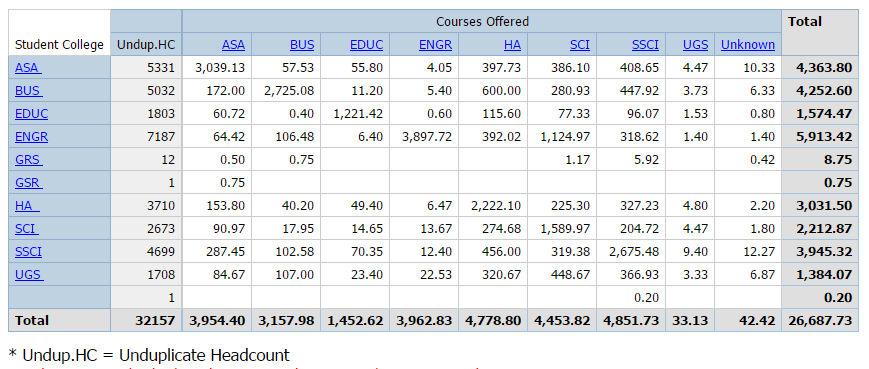This screenshot has height=369, width=869.
Task: Click the BUS course column header link
Action: (301, 44)
